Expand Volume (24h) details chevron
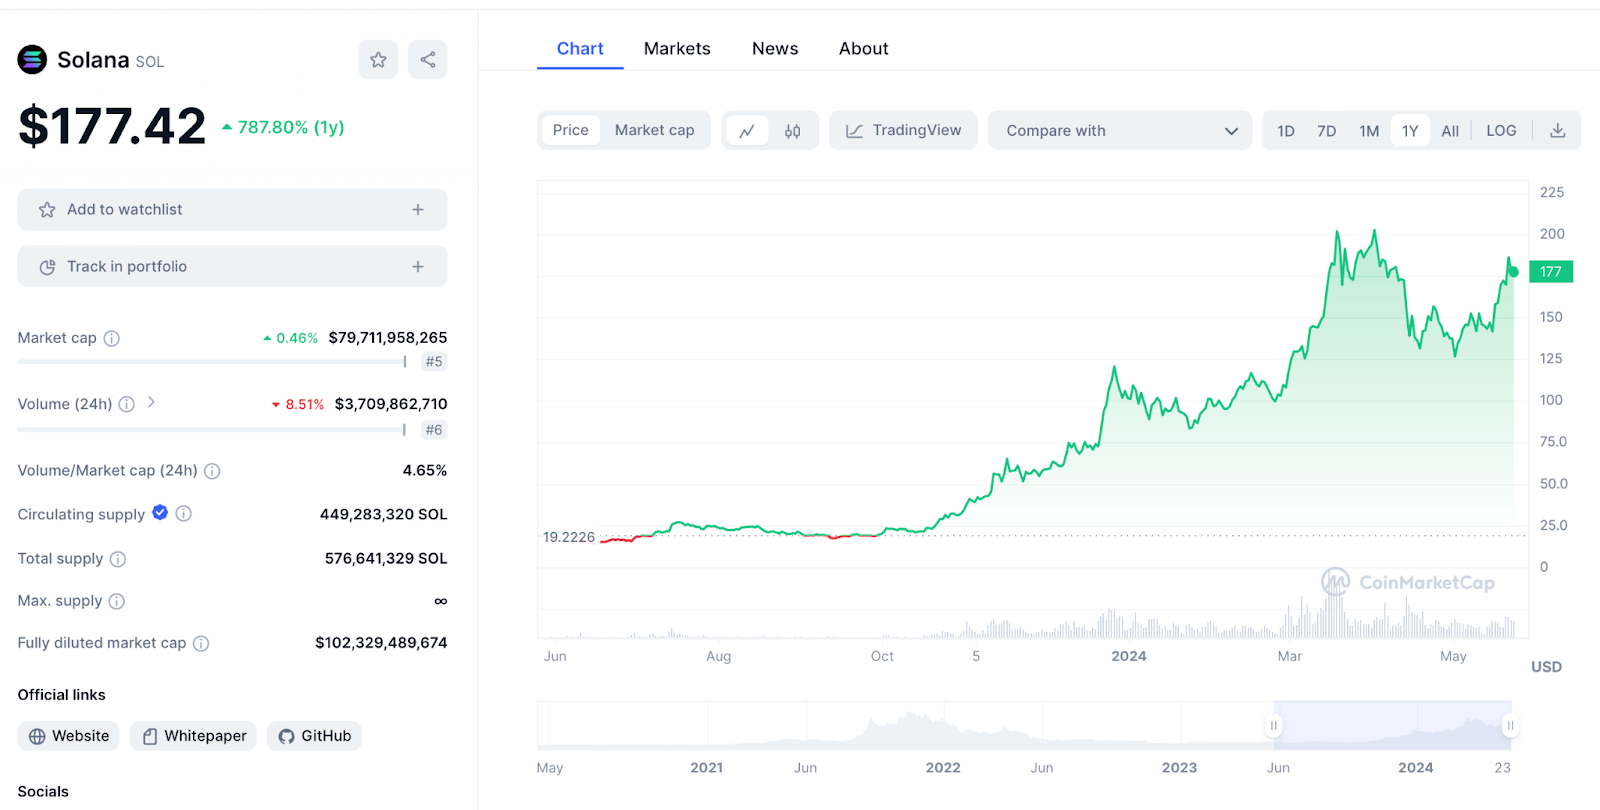The image size is (1600, 810). (x=151, y=402)
